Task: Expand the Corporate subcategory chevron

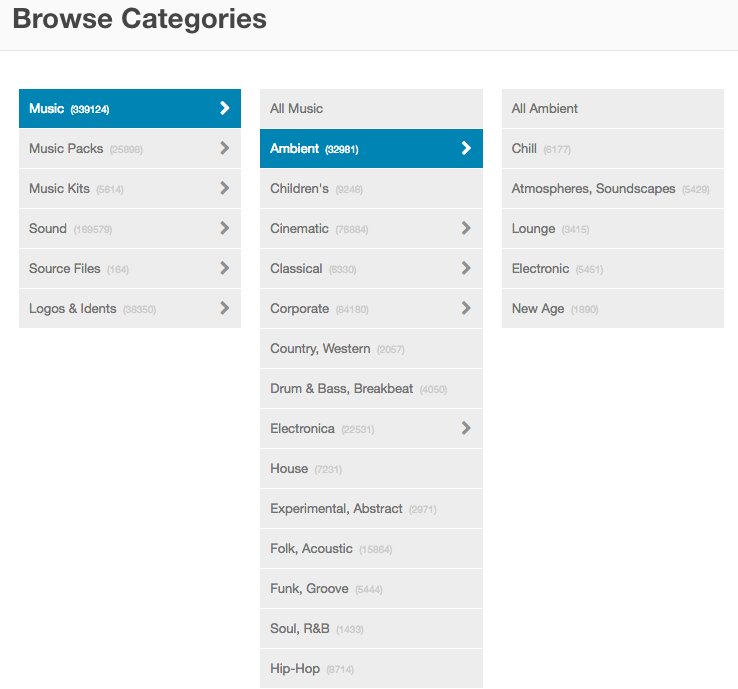Action: 466,308
